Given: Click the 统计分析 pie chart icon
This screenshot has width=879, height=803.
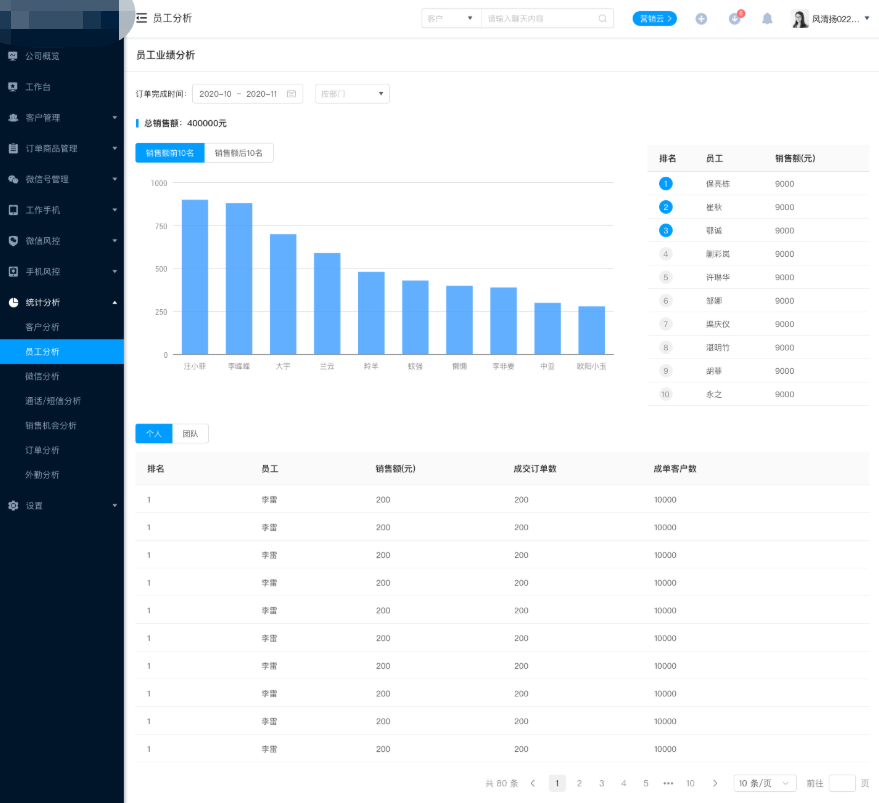Looking at the screenshot, I should [x=13, y=302].
